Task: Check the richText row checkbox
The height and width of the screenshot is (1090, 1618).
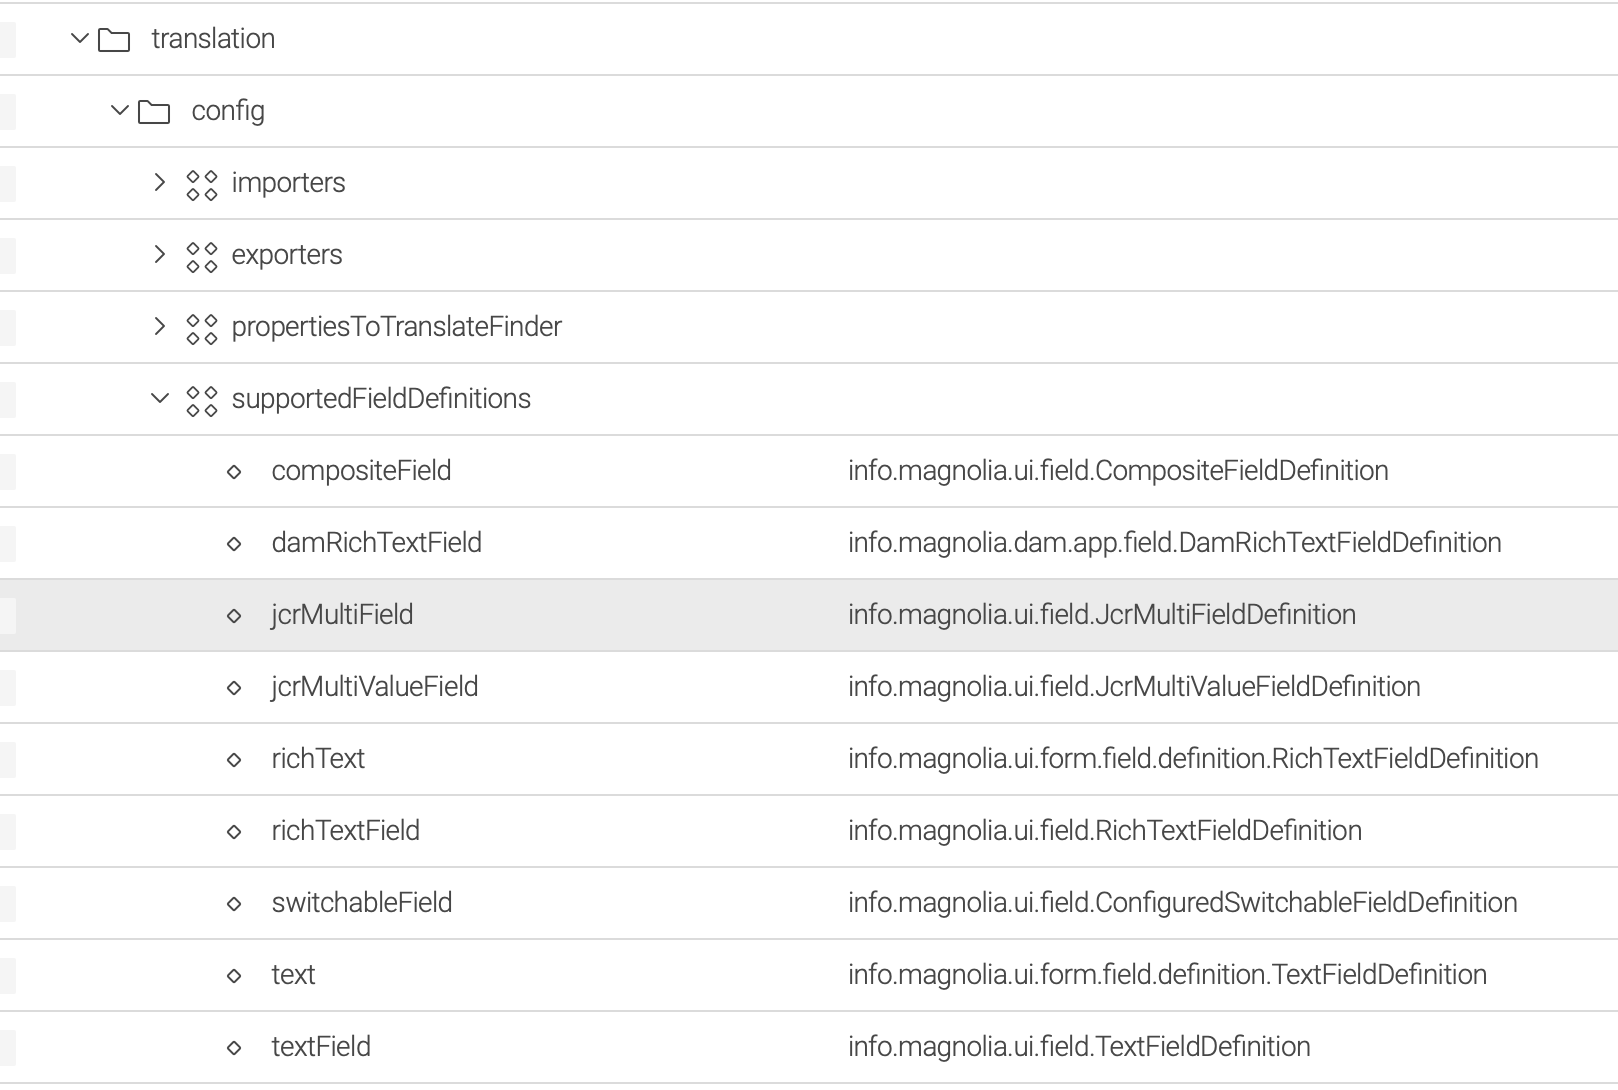Action: [8, 759]
